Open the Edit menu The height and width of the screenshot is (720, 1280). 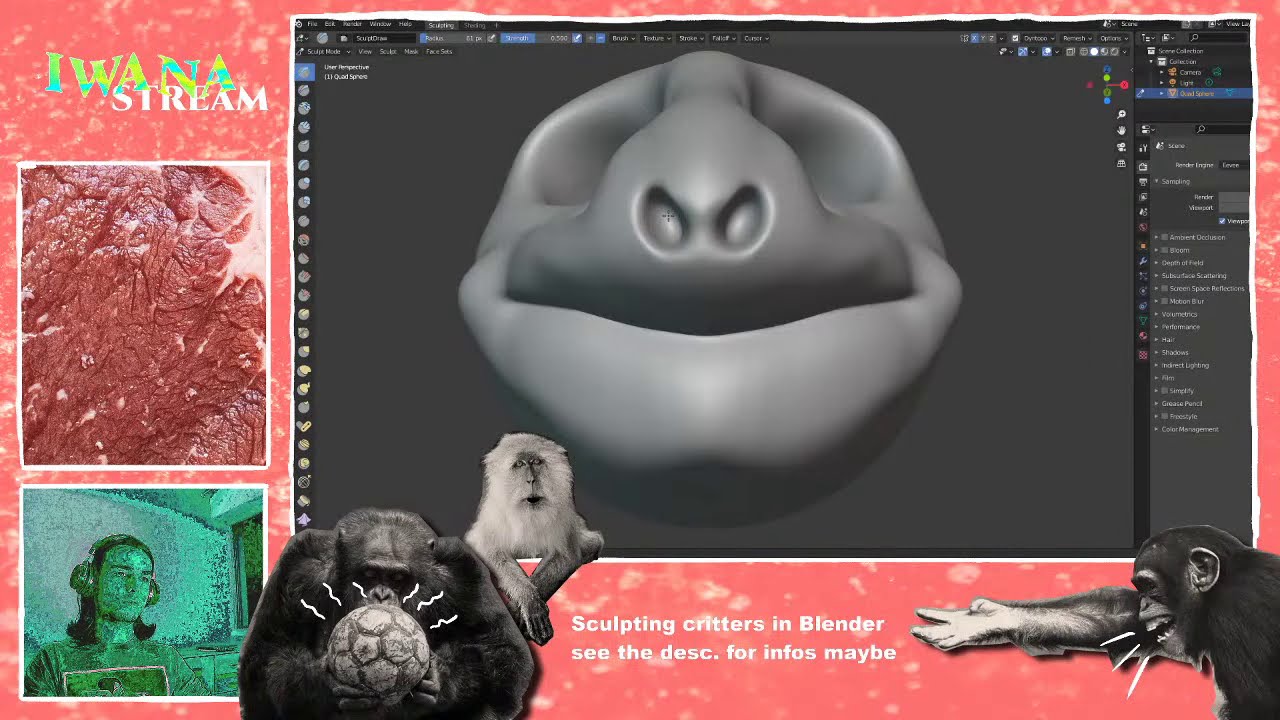coord(330,24)
